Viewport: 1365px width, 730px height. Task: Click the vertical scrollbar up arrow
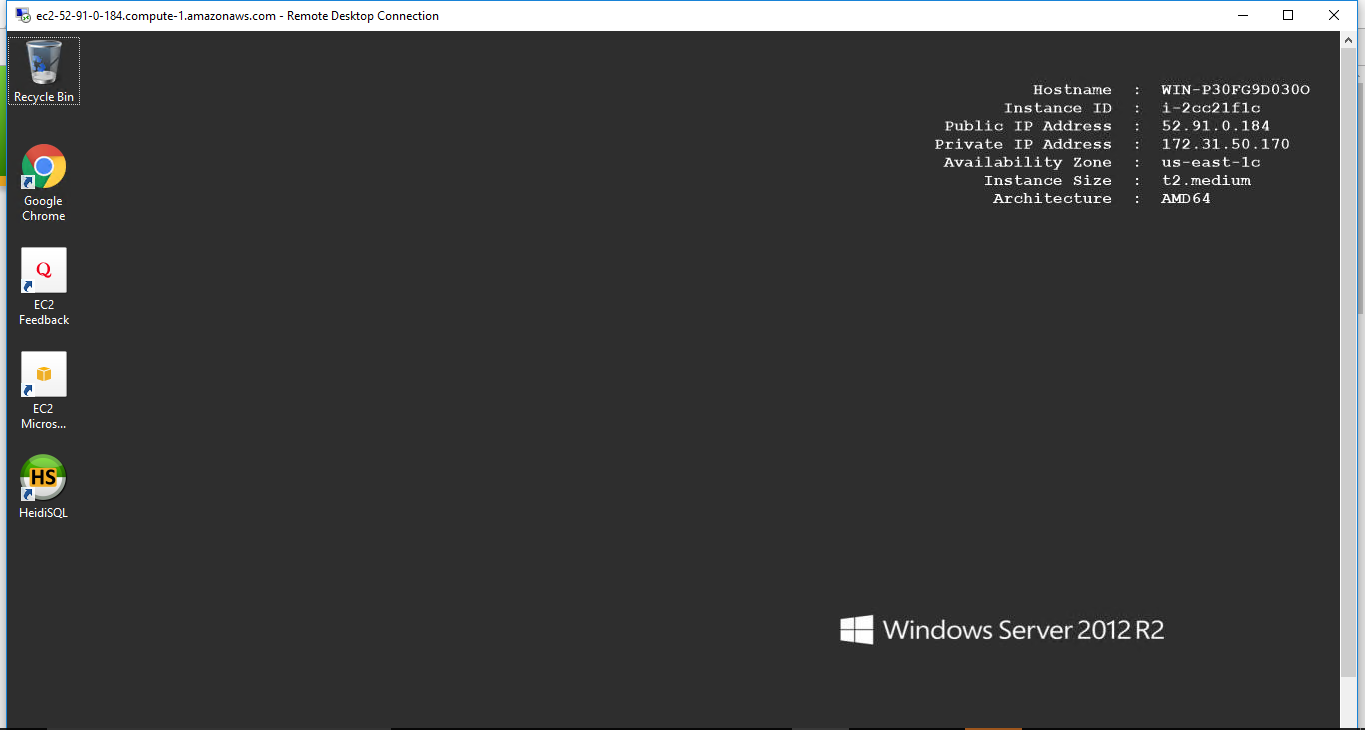[x=1349, y=41]
